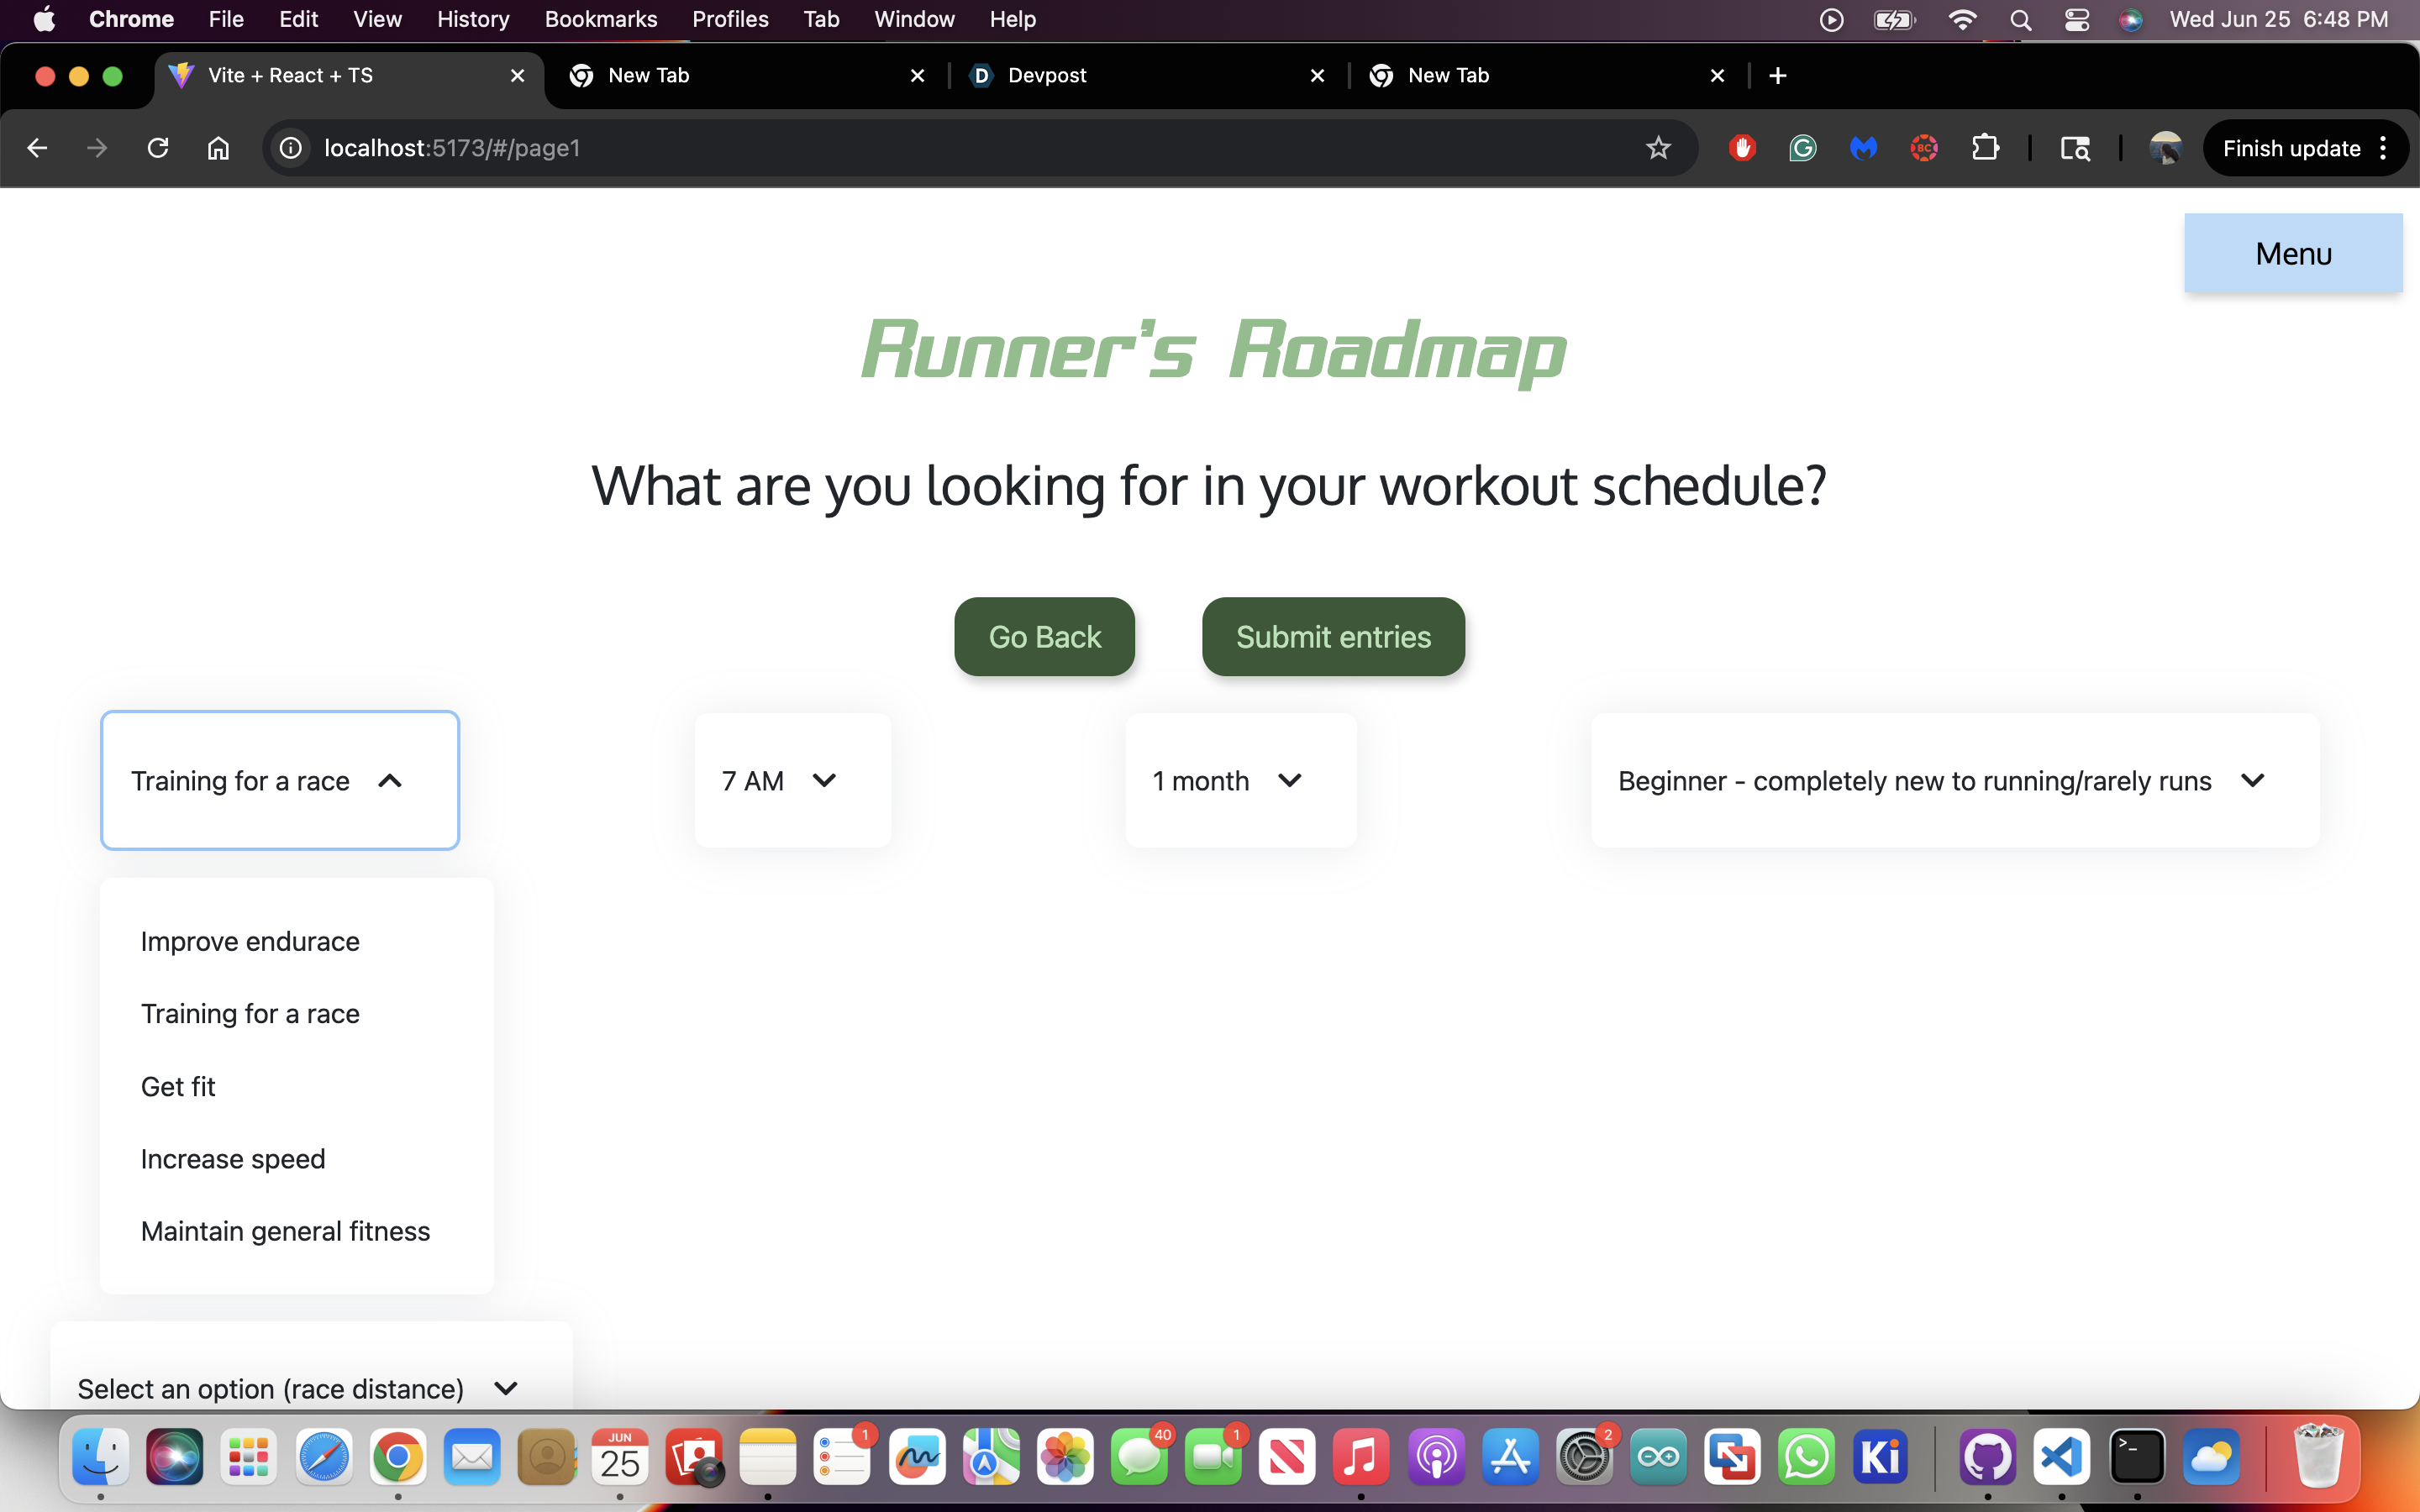Viewport: 2420px width, 1512px height.
Task: Select Maintain general fitness option
Action: [285, 1231]
